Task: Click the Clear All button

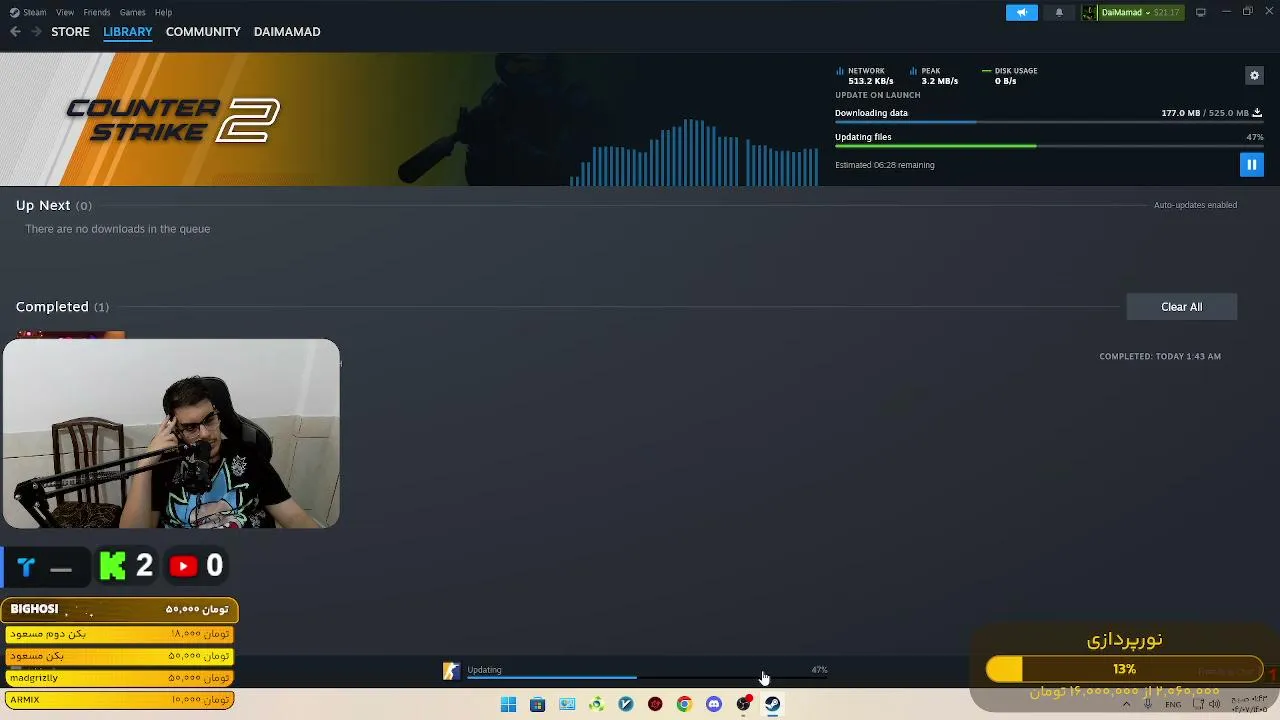Action: (1181, 307)
